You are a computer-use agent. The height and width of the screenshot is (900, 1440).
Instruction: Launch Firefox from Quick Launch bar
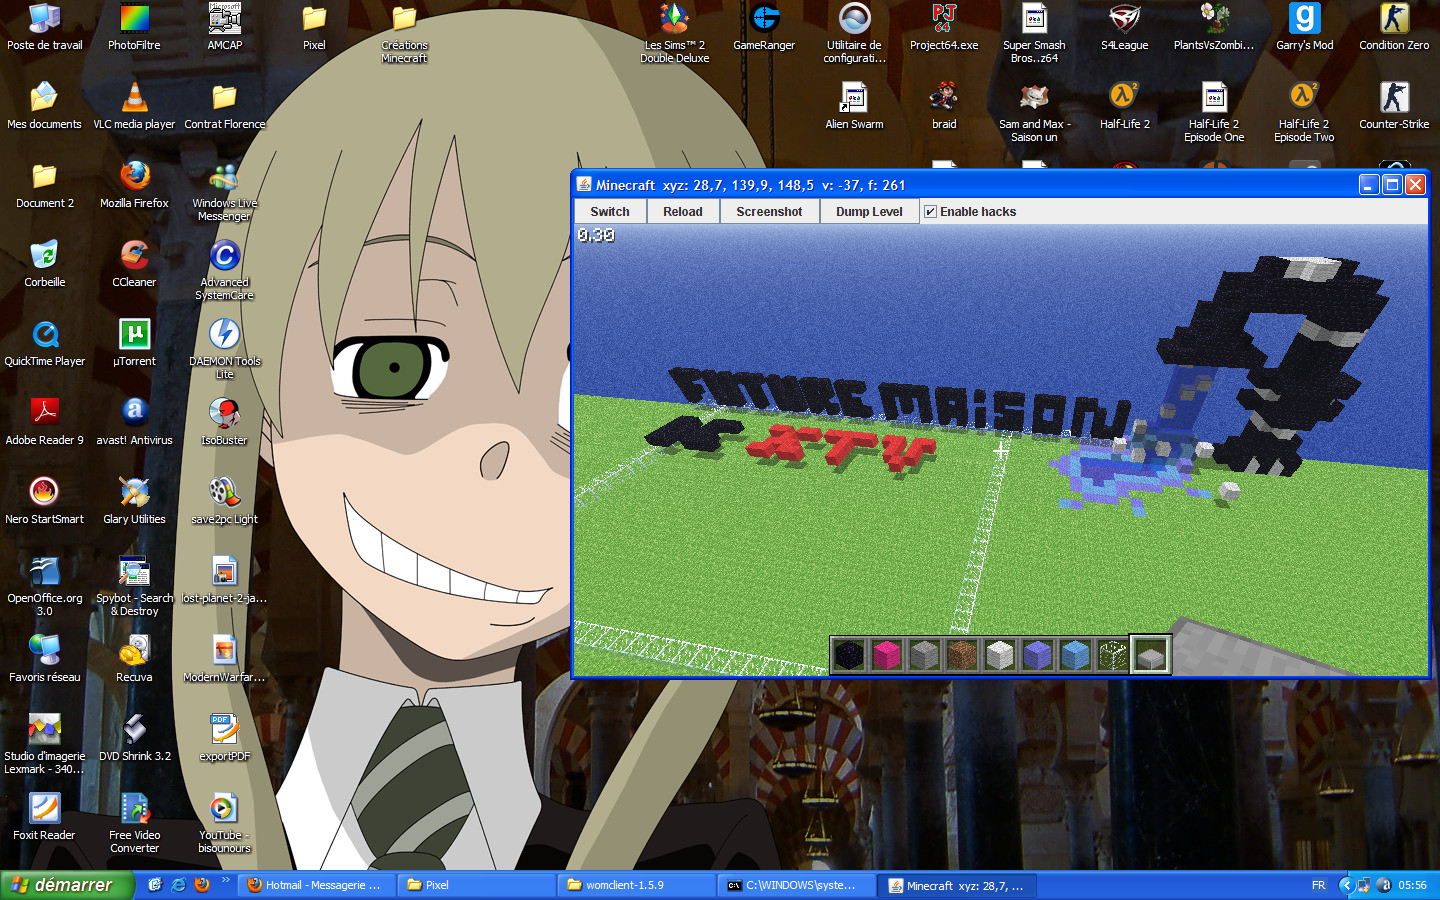pyautogui.click(x=201, y=885)
